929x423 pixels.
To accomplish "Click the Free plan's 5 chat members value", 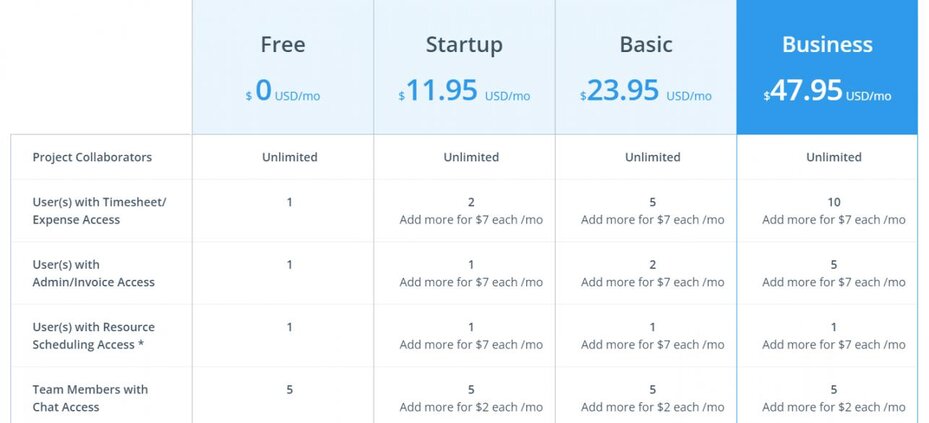I will (290, 390).
